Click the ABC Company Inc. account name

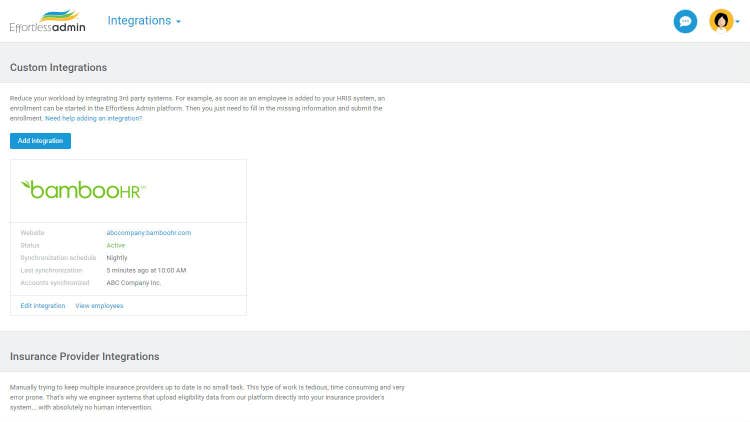click(134, 283)
